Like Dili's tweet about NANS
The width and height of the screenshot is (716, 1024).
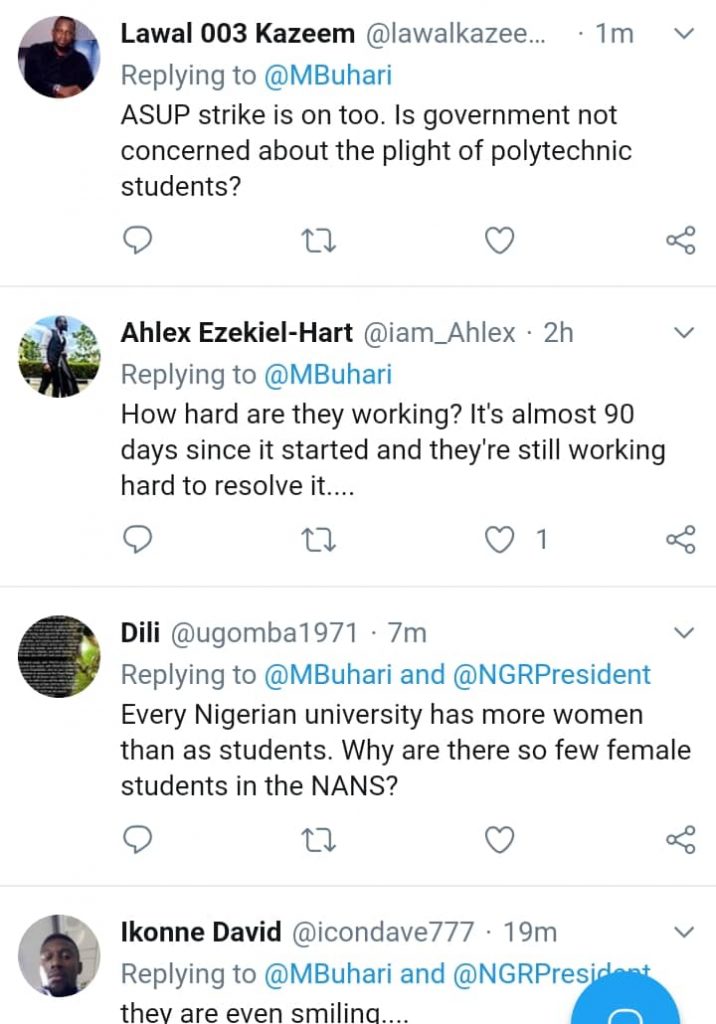point(499,839)
